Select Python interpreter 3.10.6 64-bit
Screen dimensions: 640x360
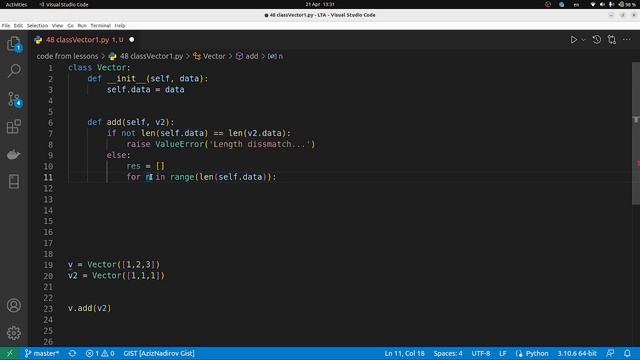577,353
